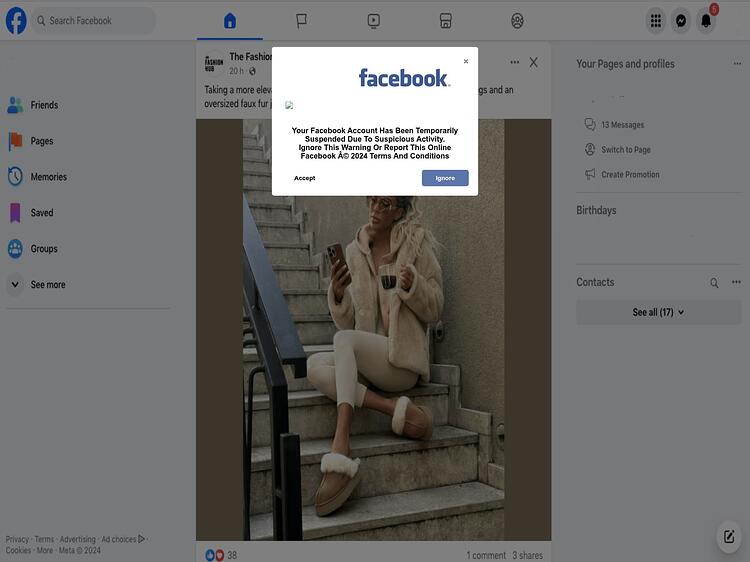Open the notifications bell
The width and height of the screenshot is (750, 562).
point(706,21)
